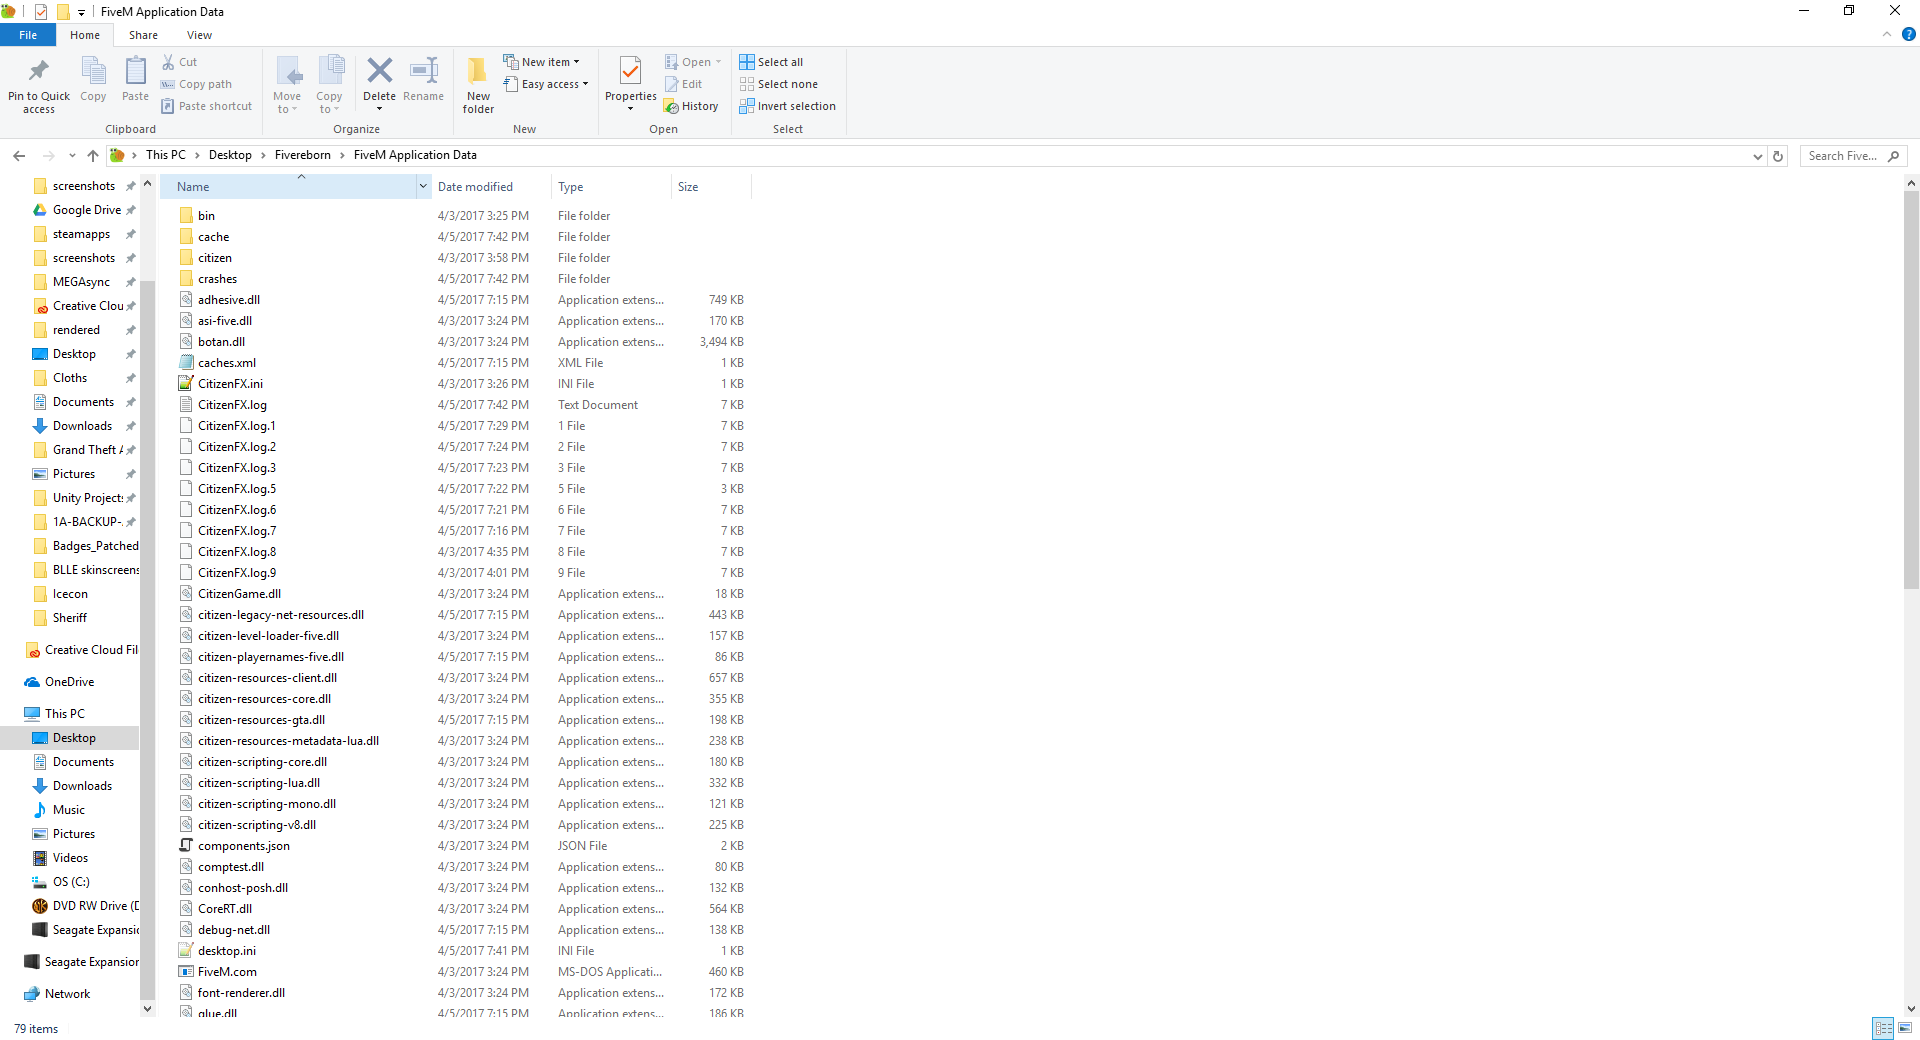Screen dimensions: 1920x1040
Task: Open the Open button dropdown
Action: click(x=718, y=62)
